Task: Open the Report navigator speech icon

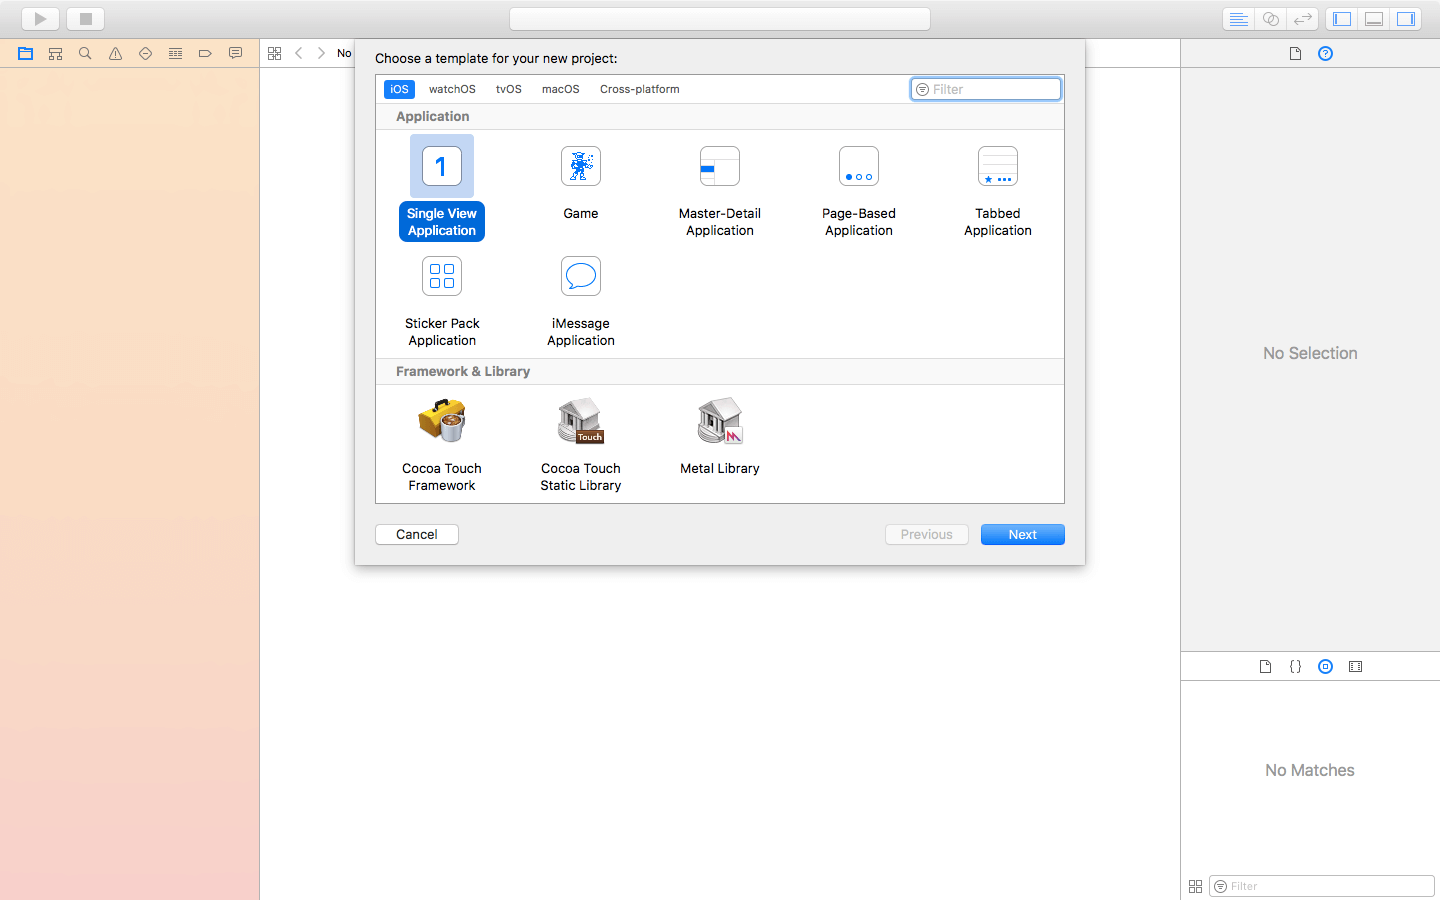Action: pos(235,53)
